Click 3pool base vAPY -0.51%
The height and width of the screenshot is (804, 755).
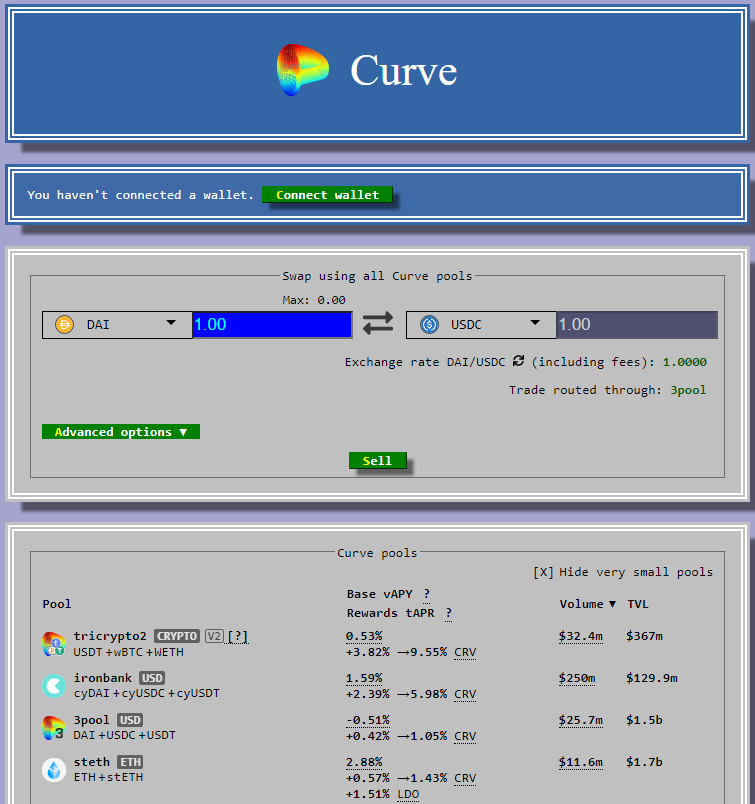click(x=368, y=720)
